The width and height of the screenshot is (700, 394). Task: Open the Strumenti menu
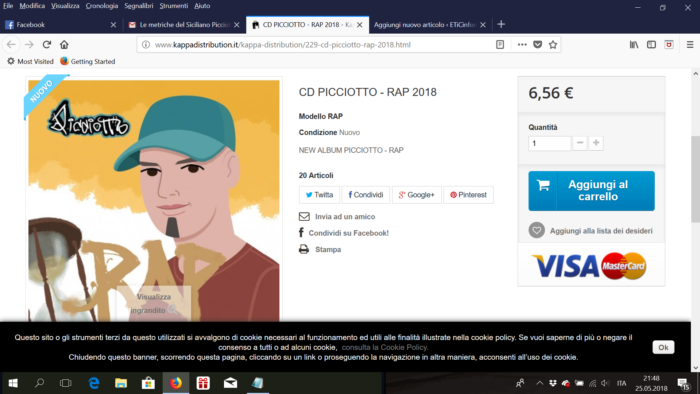pyautogui.click(x=174, y=6)
